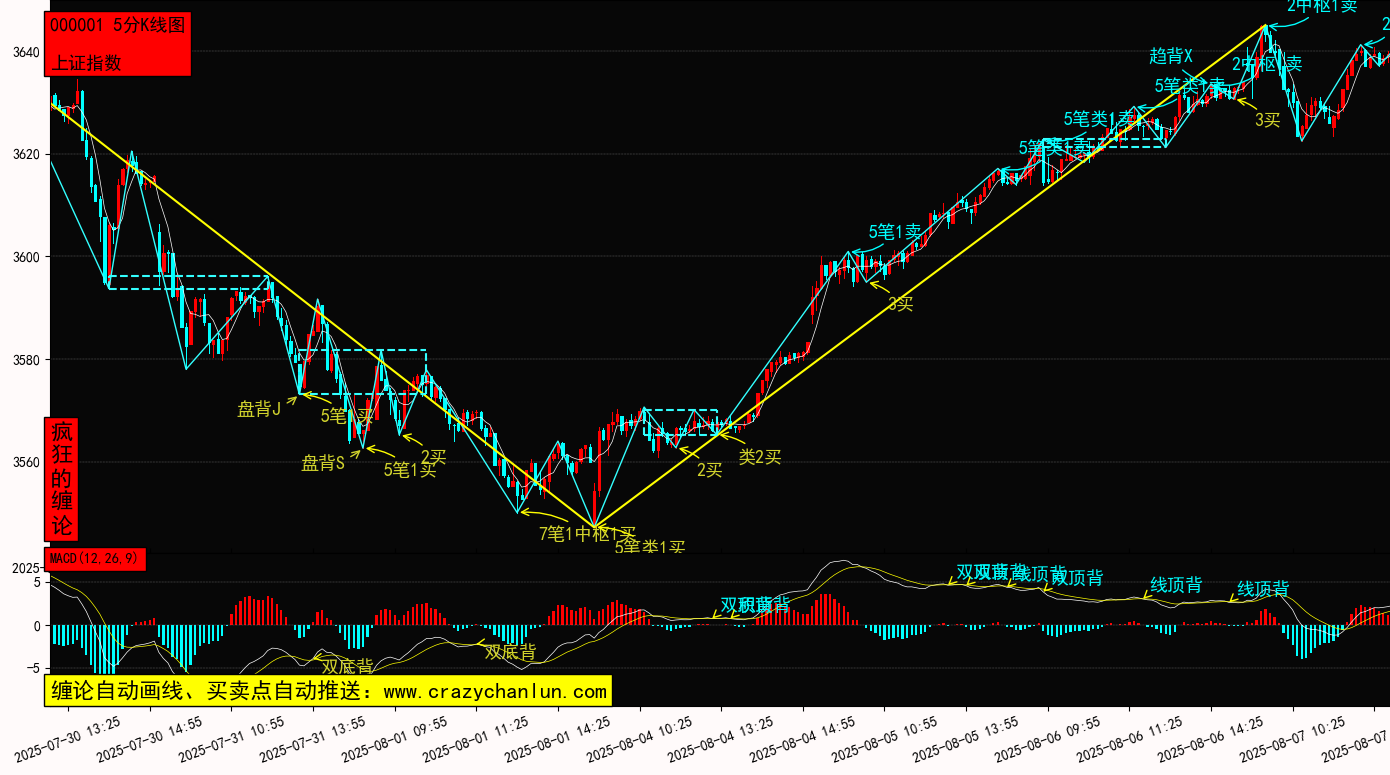Click the 3640 price axis label
Image resolution: width=1390 pixels, height=775 pixels.
point(26,52)
